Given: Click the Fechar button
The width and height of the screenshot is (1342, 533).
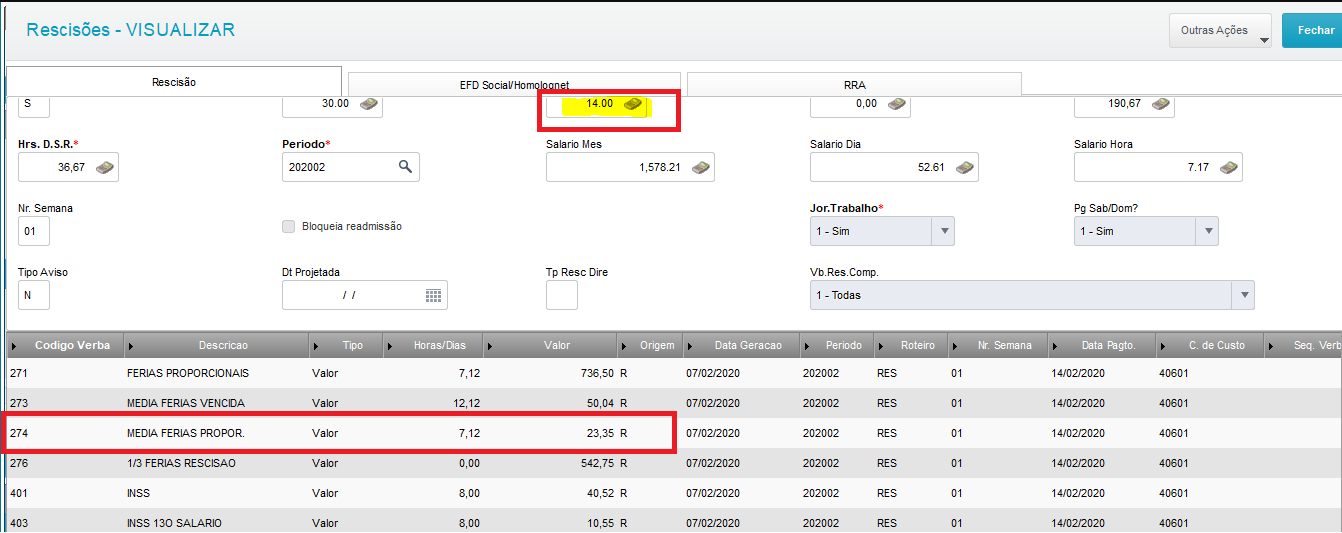Looking at the screenshot, I should 1314,31.
